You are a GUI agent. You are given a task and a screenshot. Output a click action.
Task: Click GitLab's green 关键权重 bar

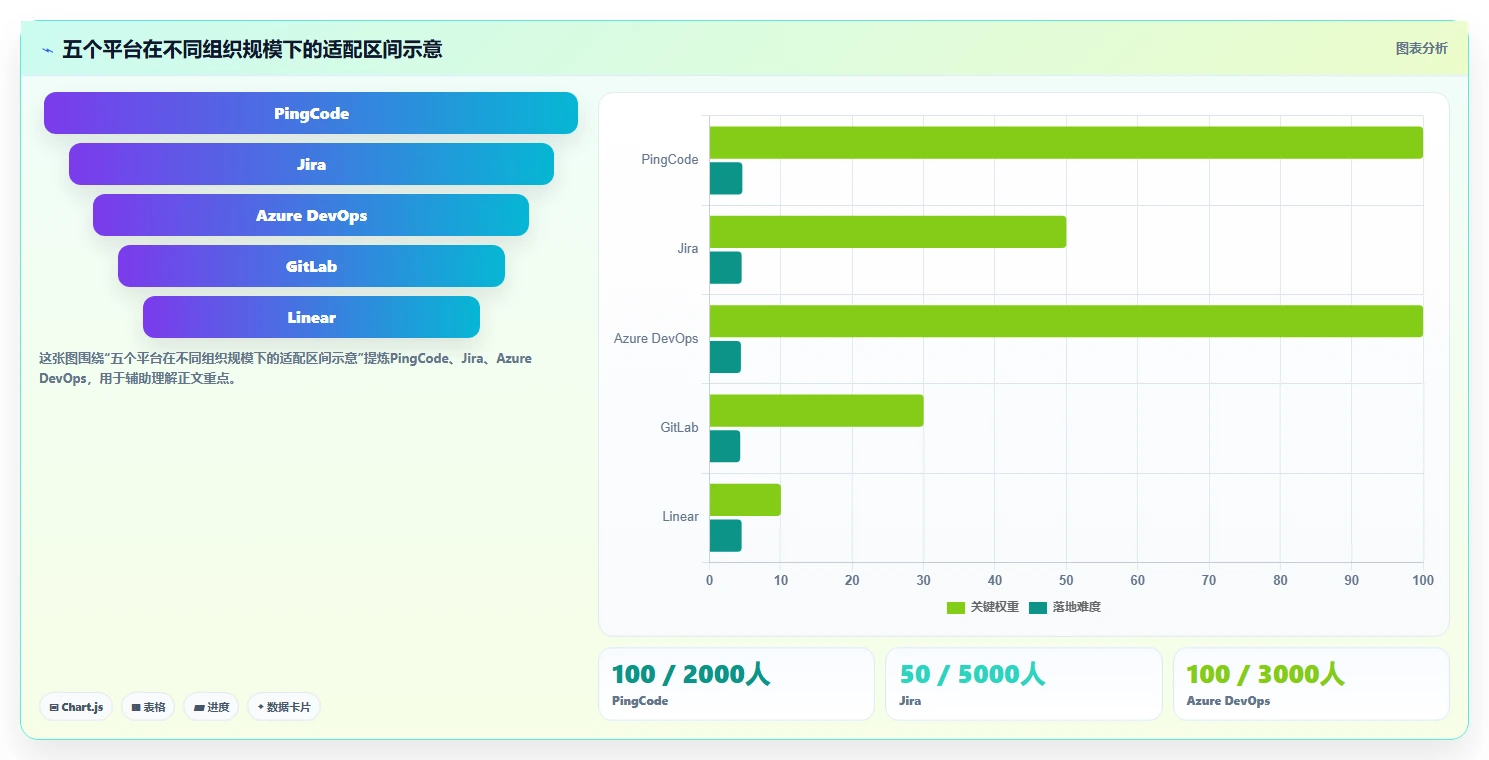click(816, 410)
